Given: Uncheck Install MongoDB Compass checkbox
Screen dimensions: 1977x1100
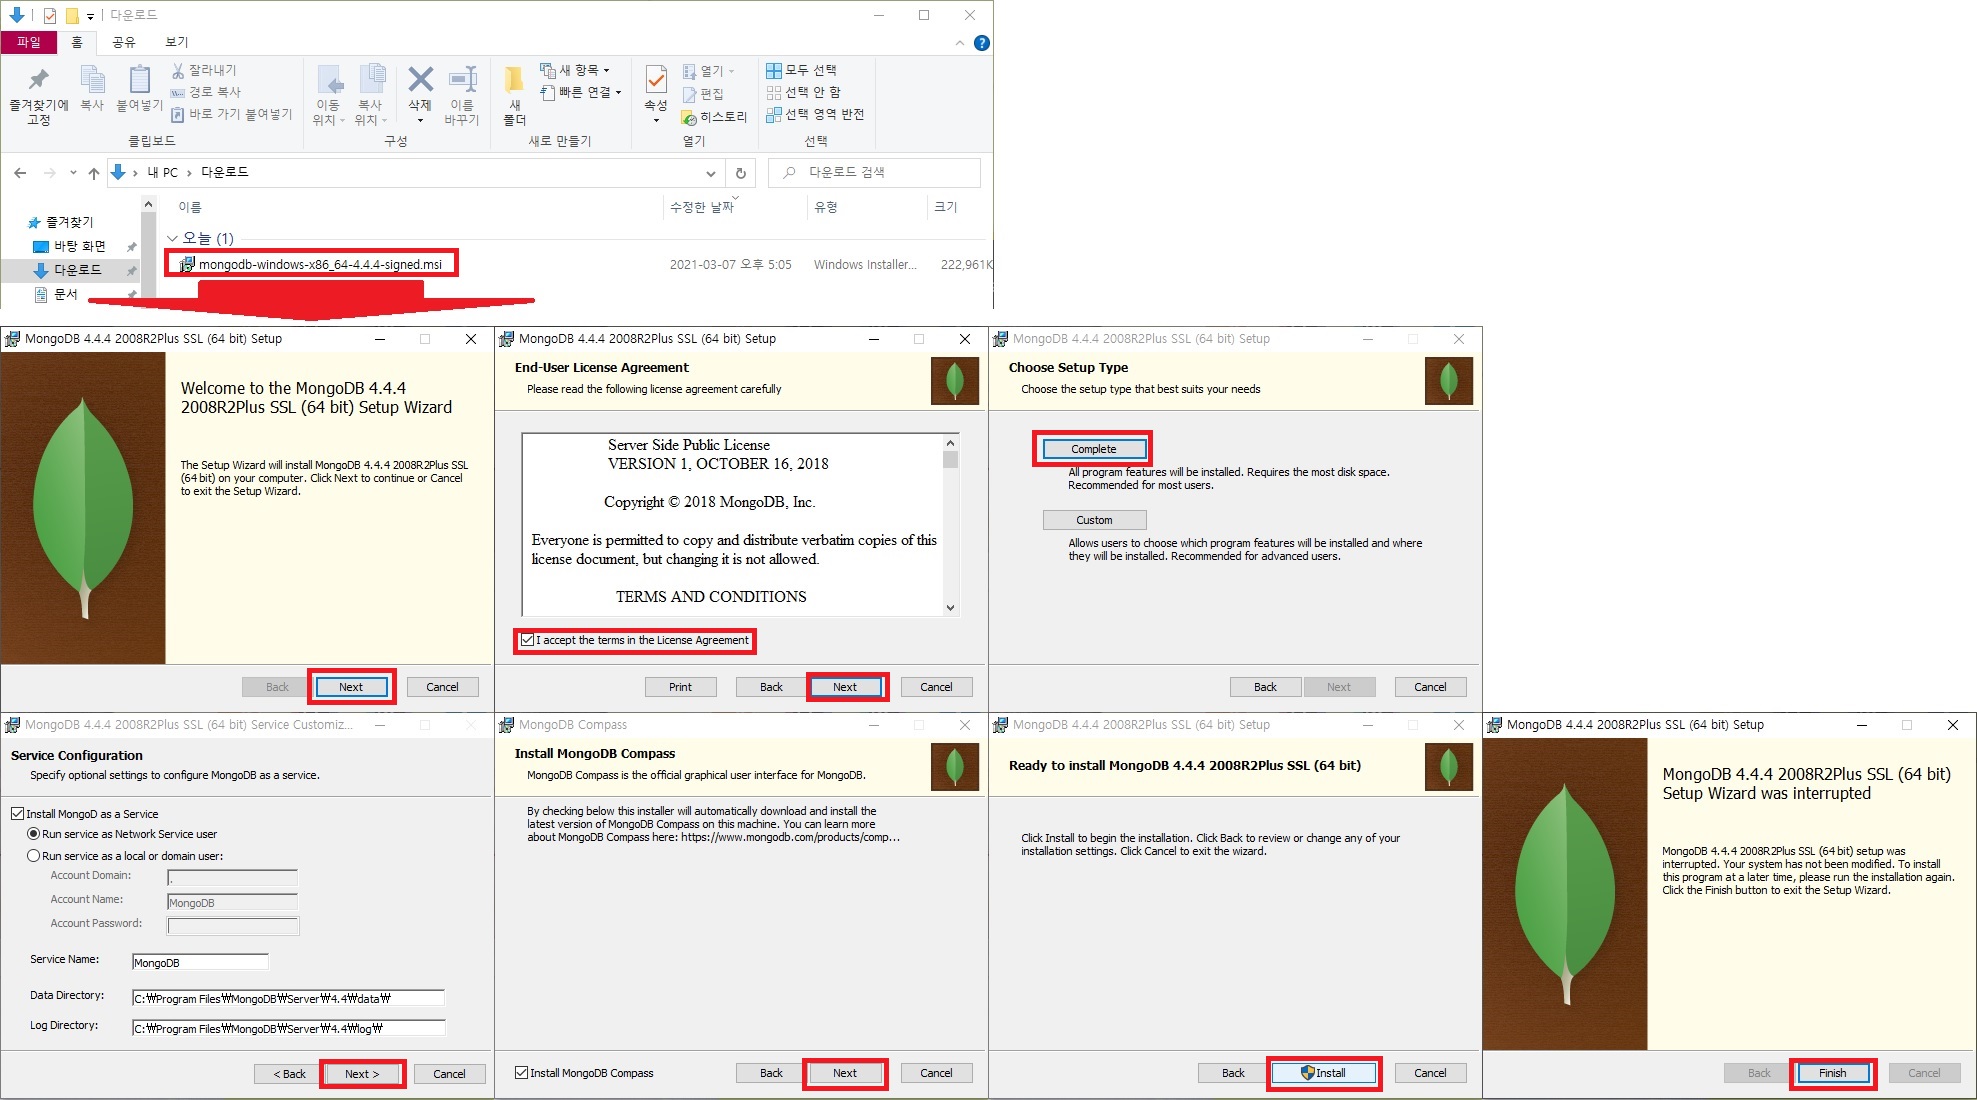Looking at the screenshot, I should (x=521, y=1073).
